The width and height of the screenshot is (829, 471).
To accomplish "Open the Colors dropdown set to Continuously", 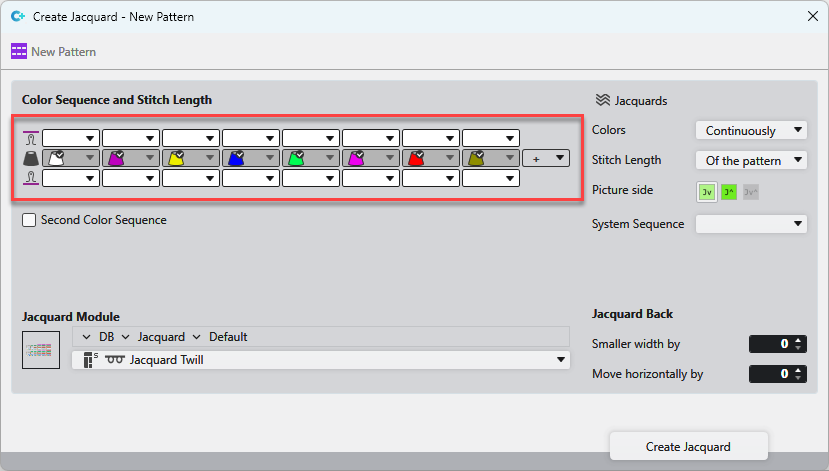I will coord(750,130).
